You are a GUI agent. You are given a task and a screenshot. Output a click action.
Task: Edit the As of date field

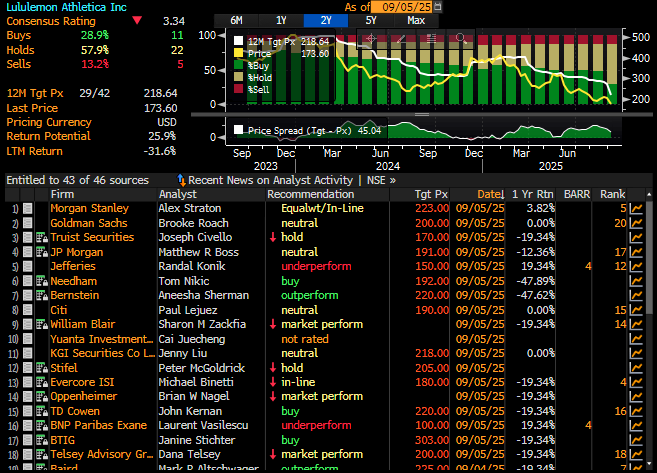click(401, 7)
